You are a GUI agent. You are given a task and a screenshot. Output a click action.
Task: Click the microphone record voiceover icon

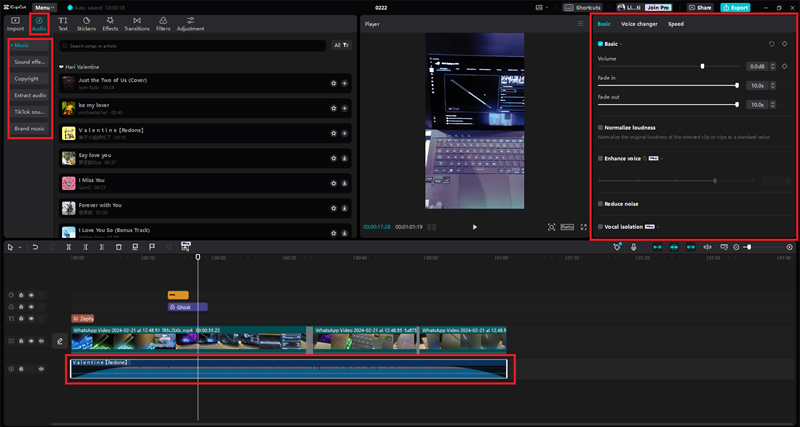[634, 247]
